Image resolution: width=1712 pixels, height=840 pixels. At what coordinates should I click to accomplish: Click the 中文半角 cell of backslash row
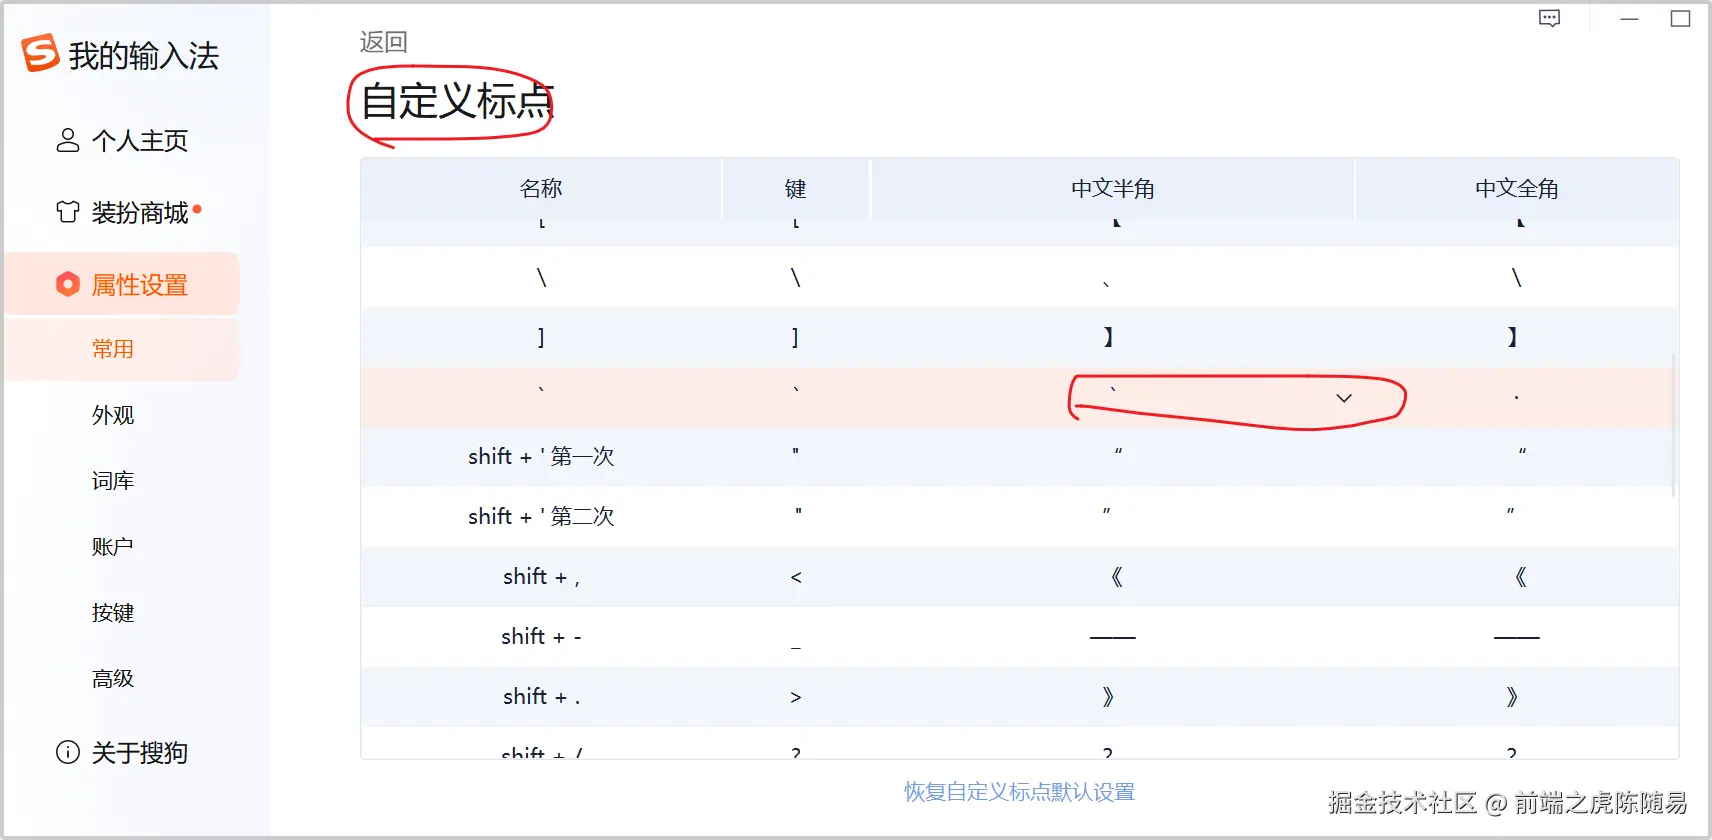1113,277
